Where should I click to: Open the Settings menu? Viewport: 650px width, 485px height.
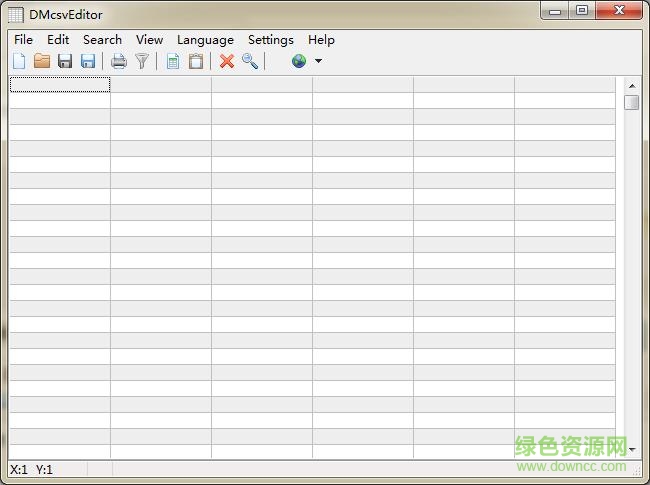tap(271, 40)
